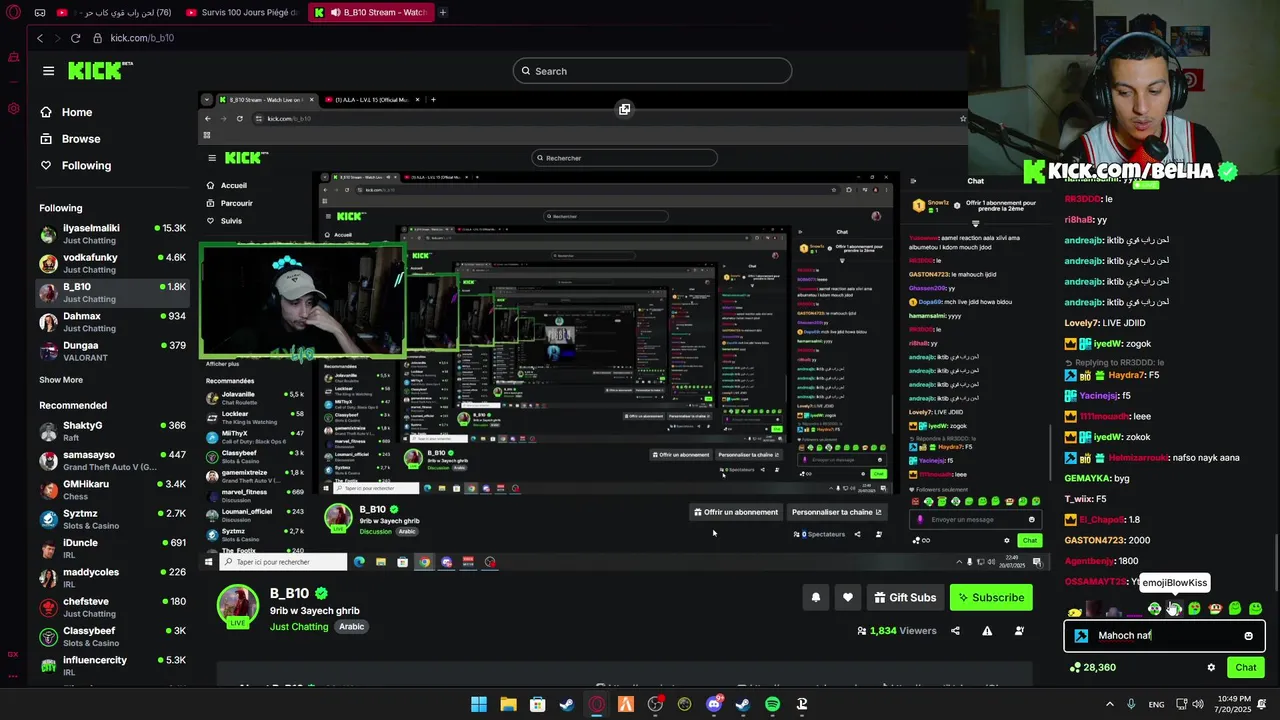The height and width of the screenshot is (720, 1280).
Task: Show hidden system tray icons
Action: pyautogui.click(x=1108, y=704)
